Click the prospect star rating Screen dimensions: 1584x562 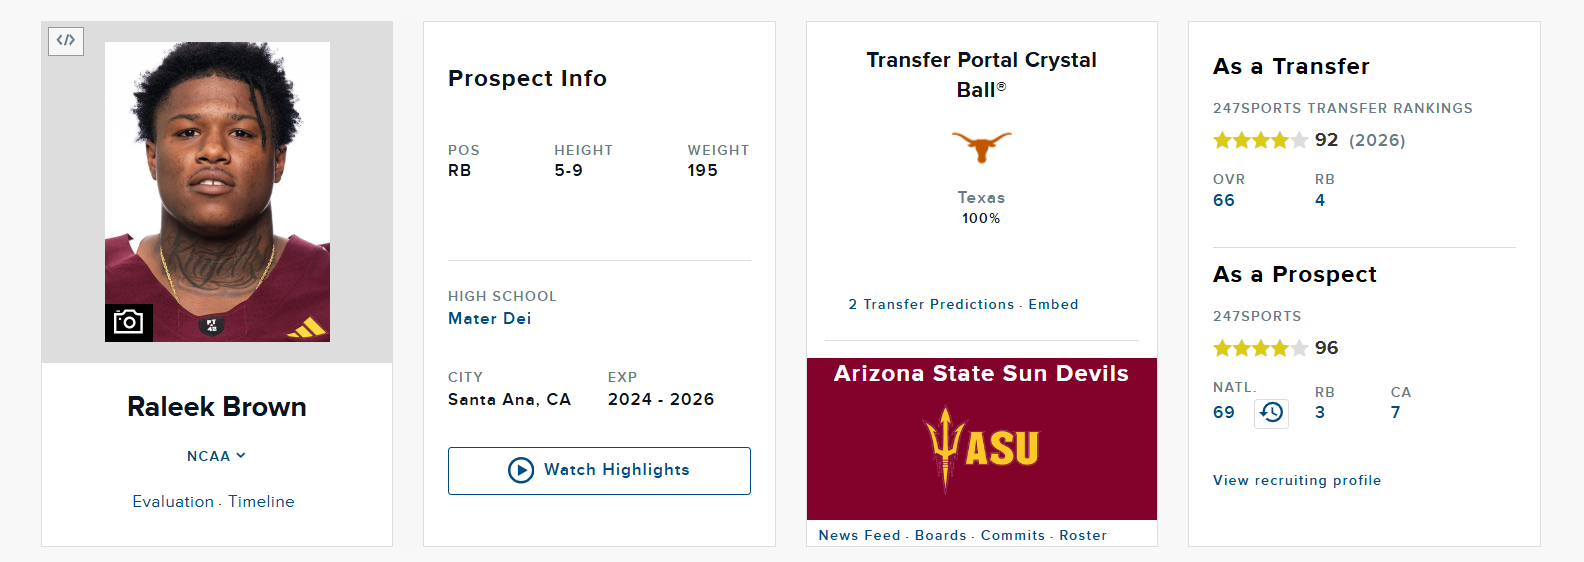click(x=1260, y=348)
